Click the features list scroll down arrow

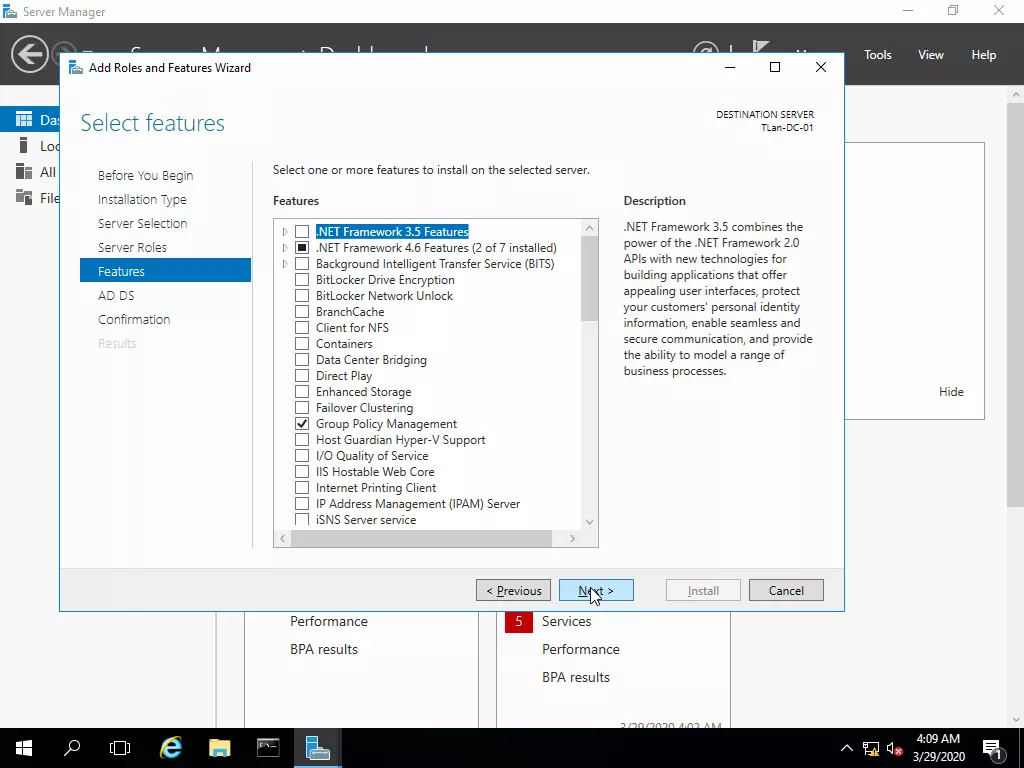click(x=589, y=522)
